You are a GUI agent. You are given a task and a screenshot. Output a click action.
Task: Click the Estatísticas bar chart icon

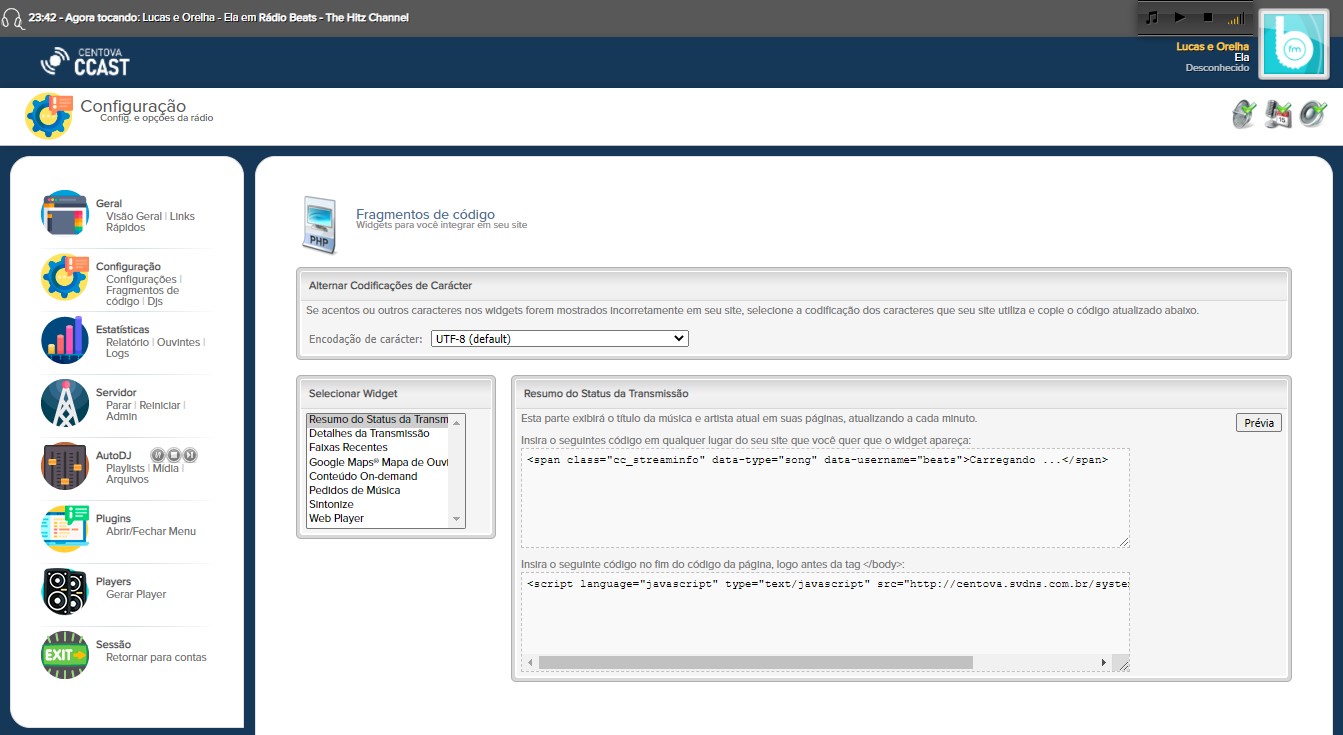(x=65, y=340)
